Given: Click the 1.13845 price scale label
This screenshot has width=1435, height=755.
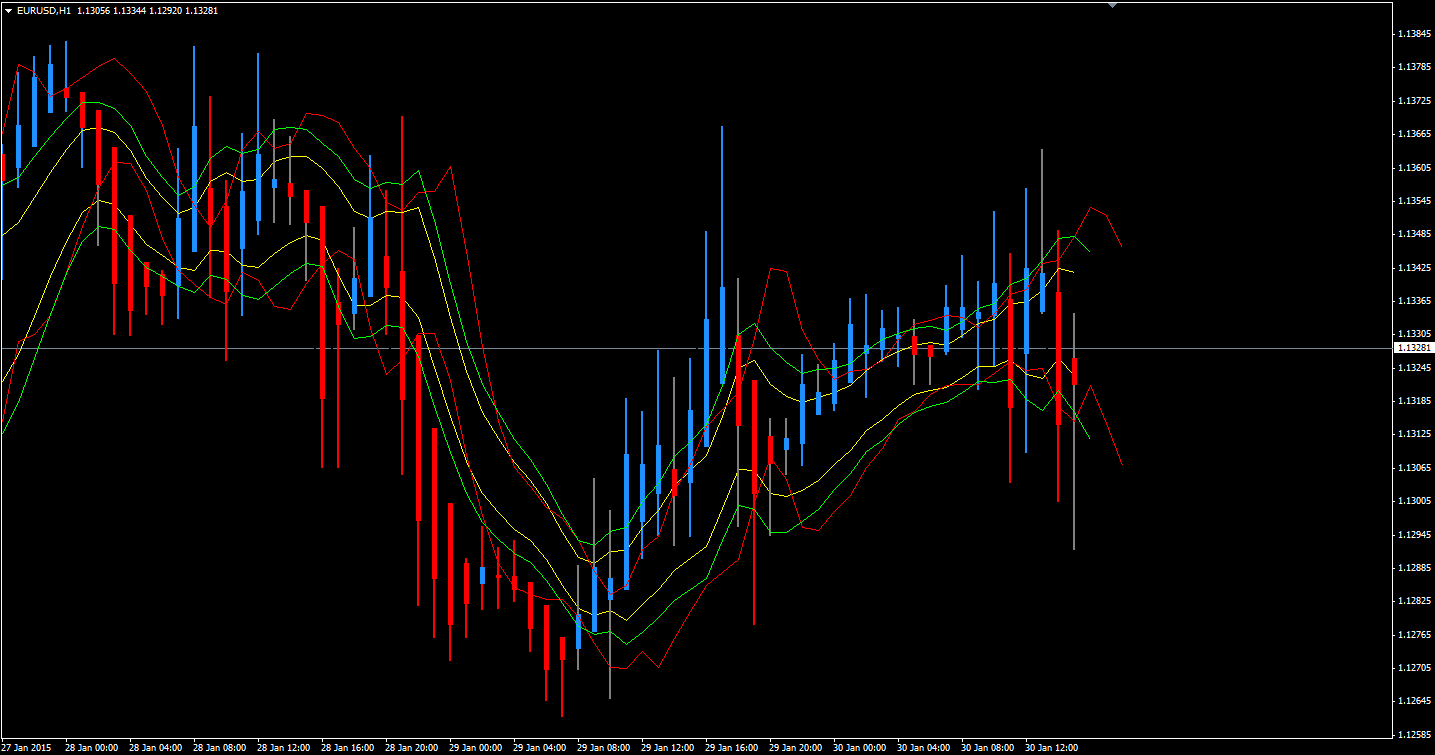Looking at the screenshot, I should [1415, 34].
